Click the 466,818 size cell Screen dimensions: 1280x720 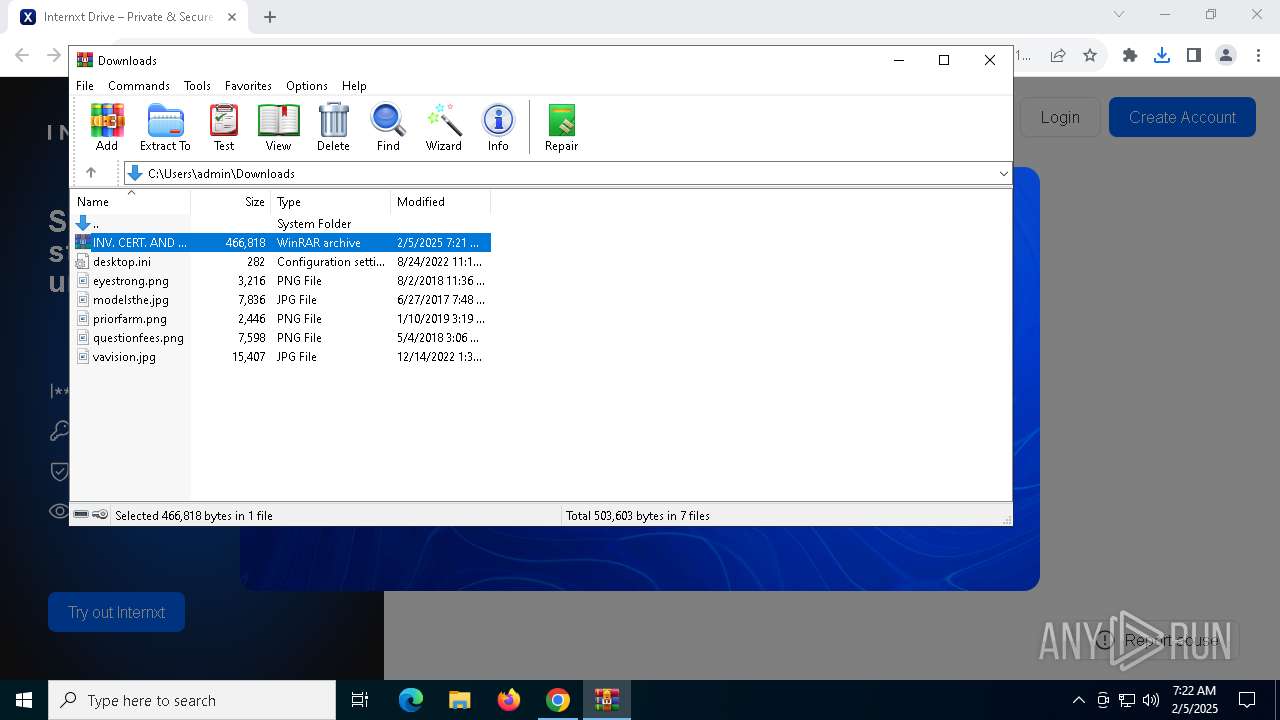point(245,243)
